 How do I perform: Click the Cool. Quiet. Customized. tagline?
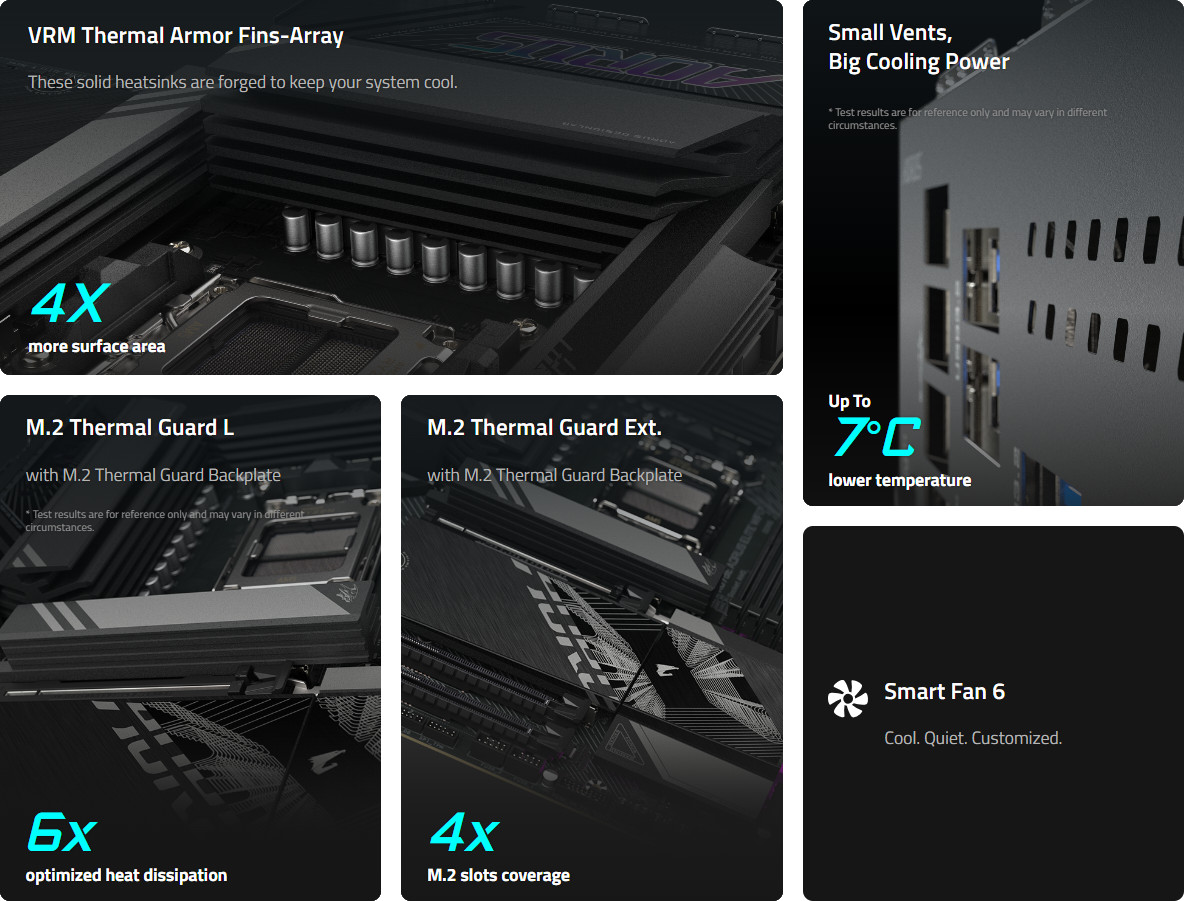(x=973, y=738)
